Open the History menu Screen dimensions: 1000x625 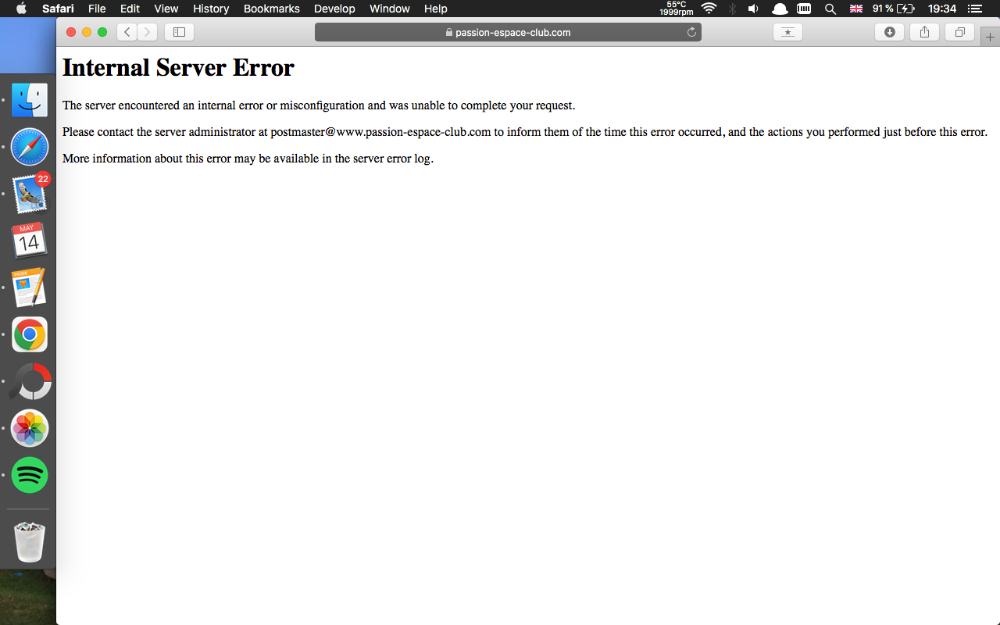[211, 8]
